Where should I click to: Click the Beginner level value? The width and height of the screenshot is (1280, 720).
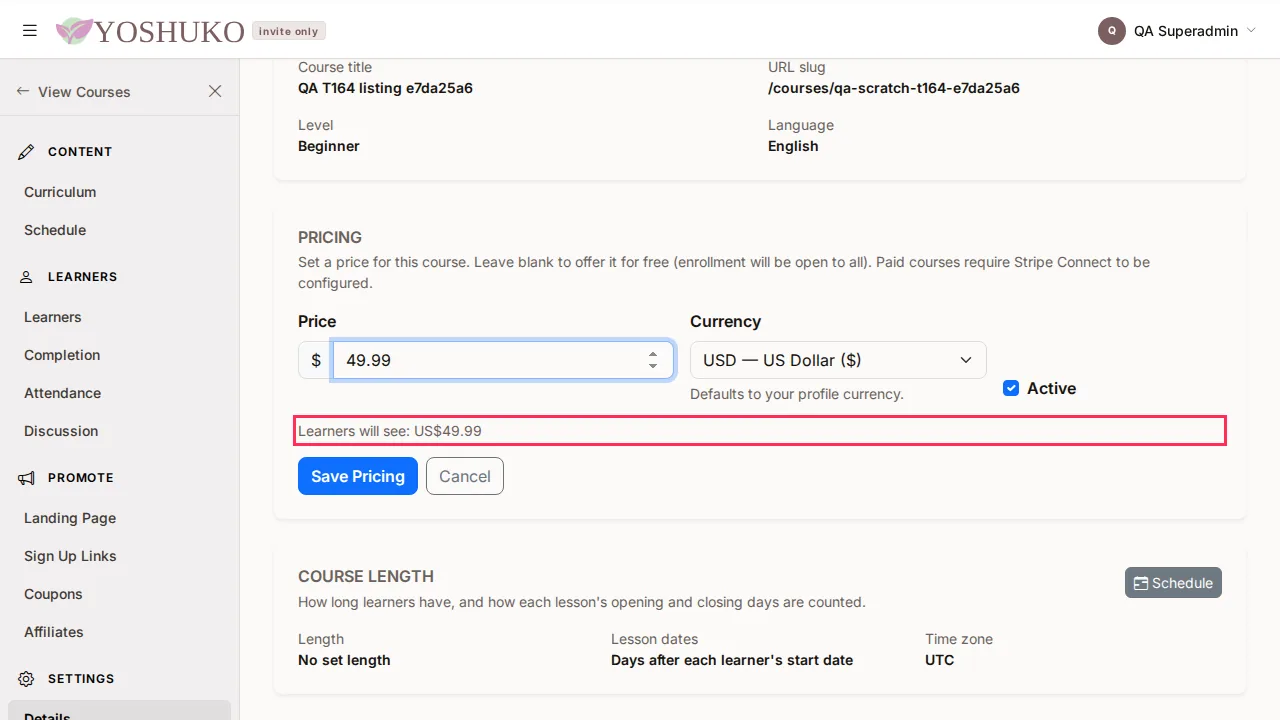(x=329, y=146)
